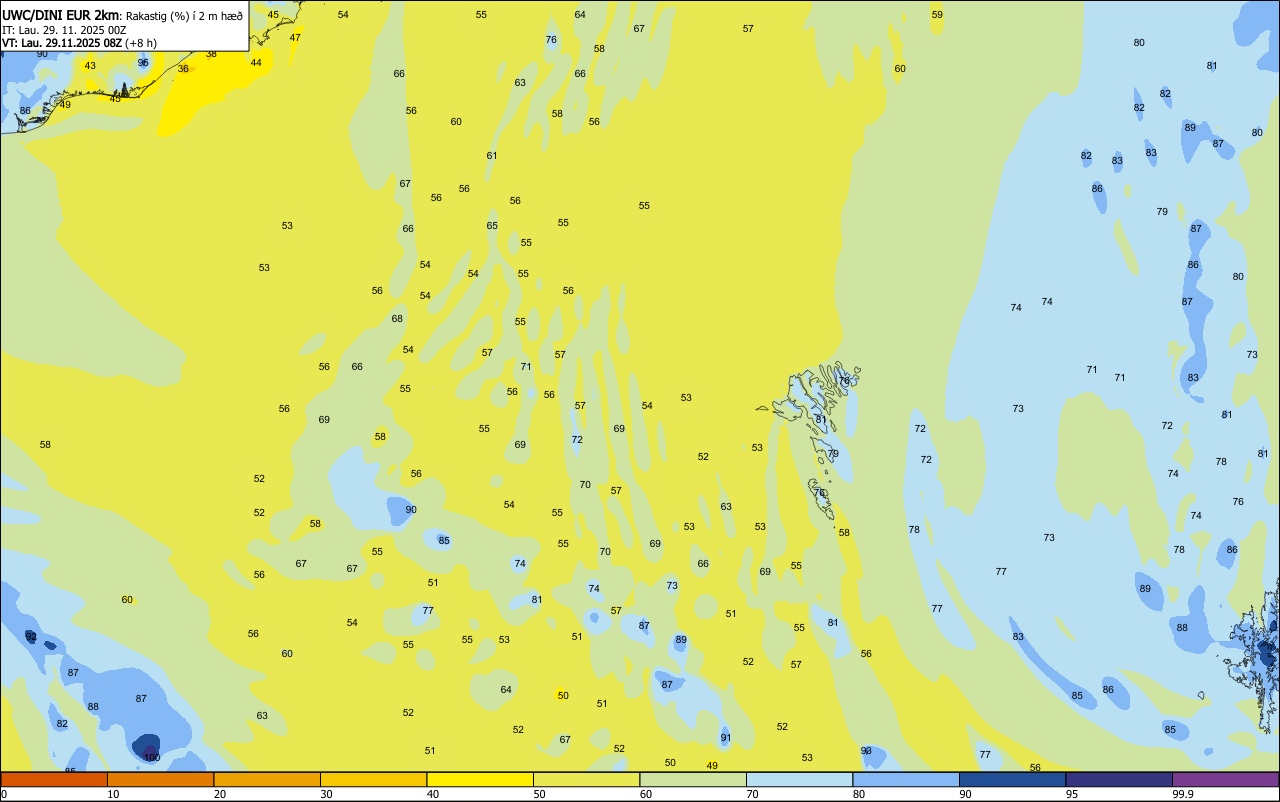Click the map value '38'
The height and width of the screenshot is (802, 1280).
coord(211,54)
